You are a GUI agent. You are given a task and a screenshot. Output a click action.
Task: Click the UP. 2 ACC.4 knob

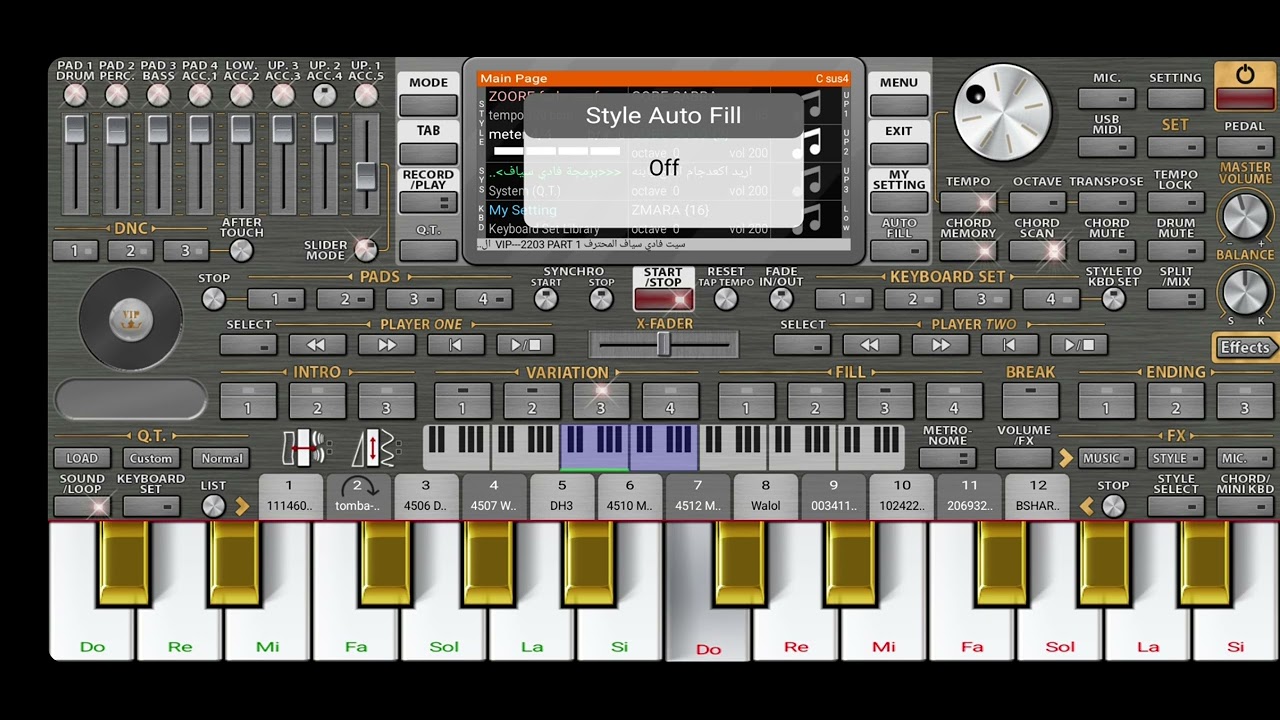point(324,95)
